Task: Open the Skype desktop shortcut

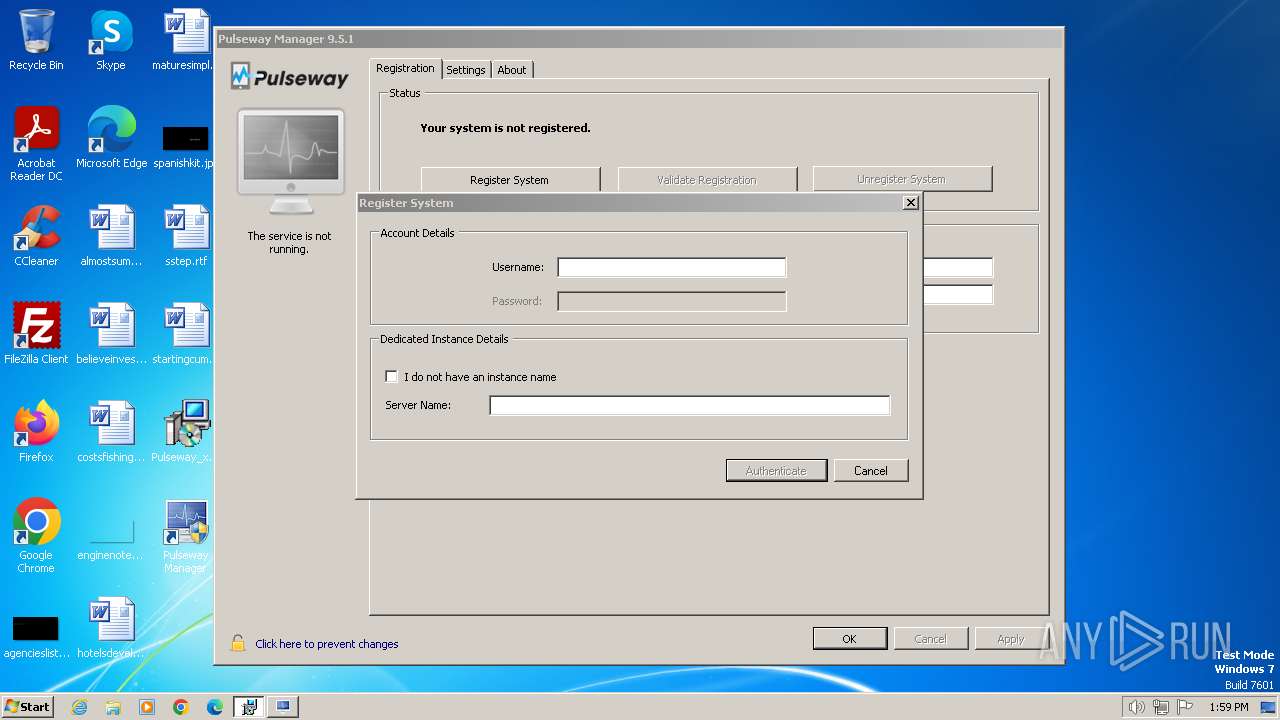Action: point(111,40)
